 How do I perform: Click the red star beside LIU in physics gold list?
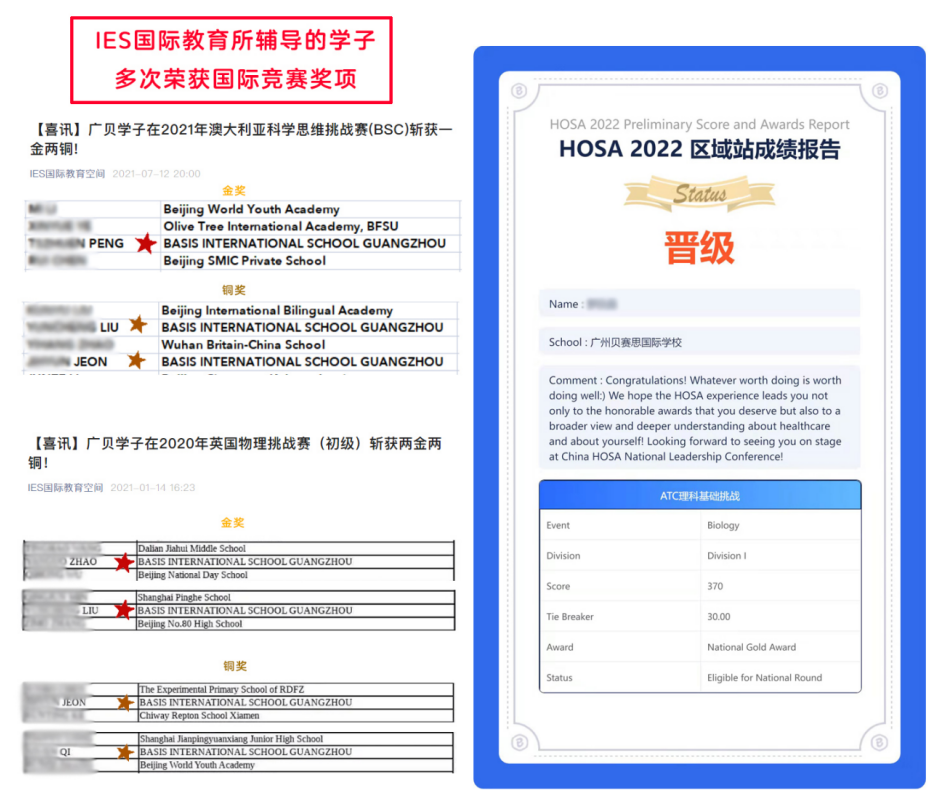click(x=123, y=609)
